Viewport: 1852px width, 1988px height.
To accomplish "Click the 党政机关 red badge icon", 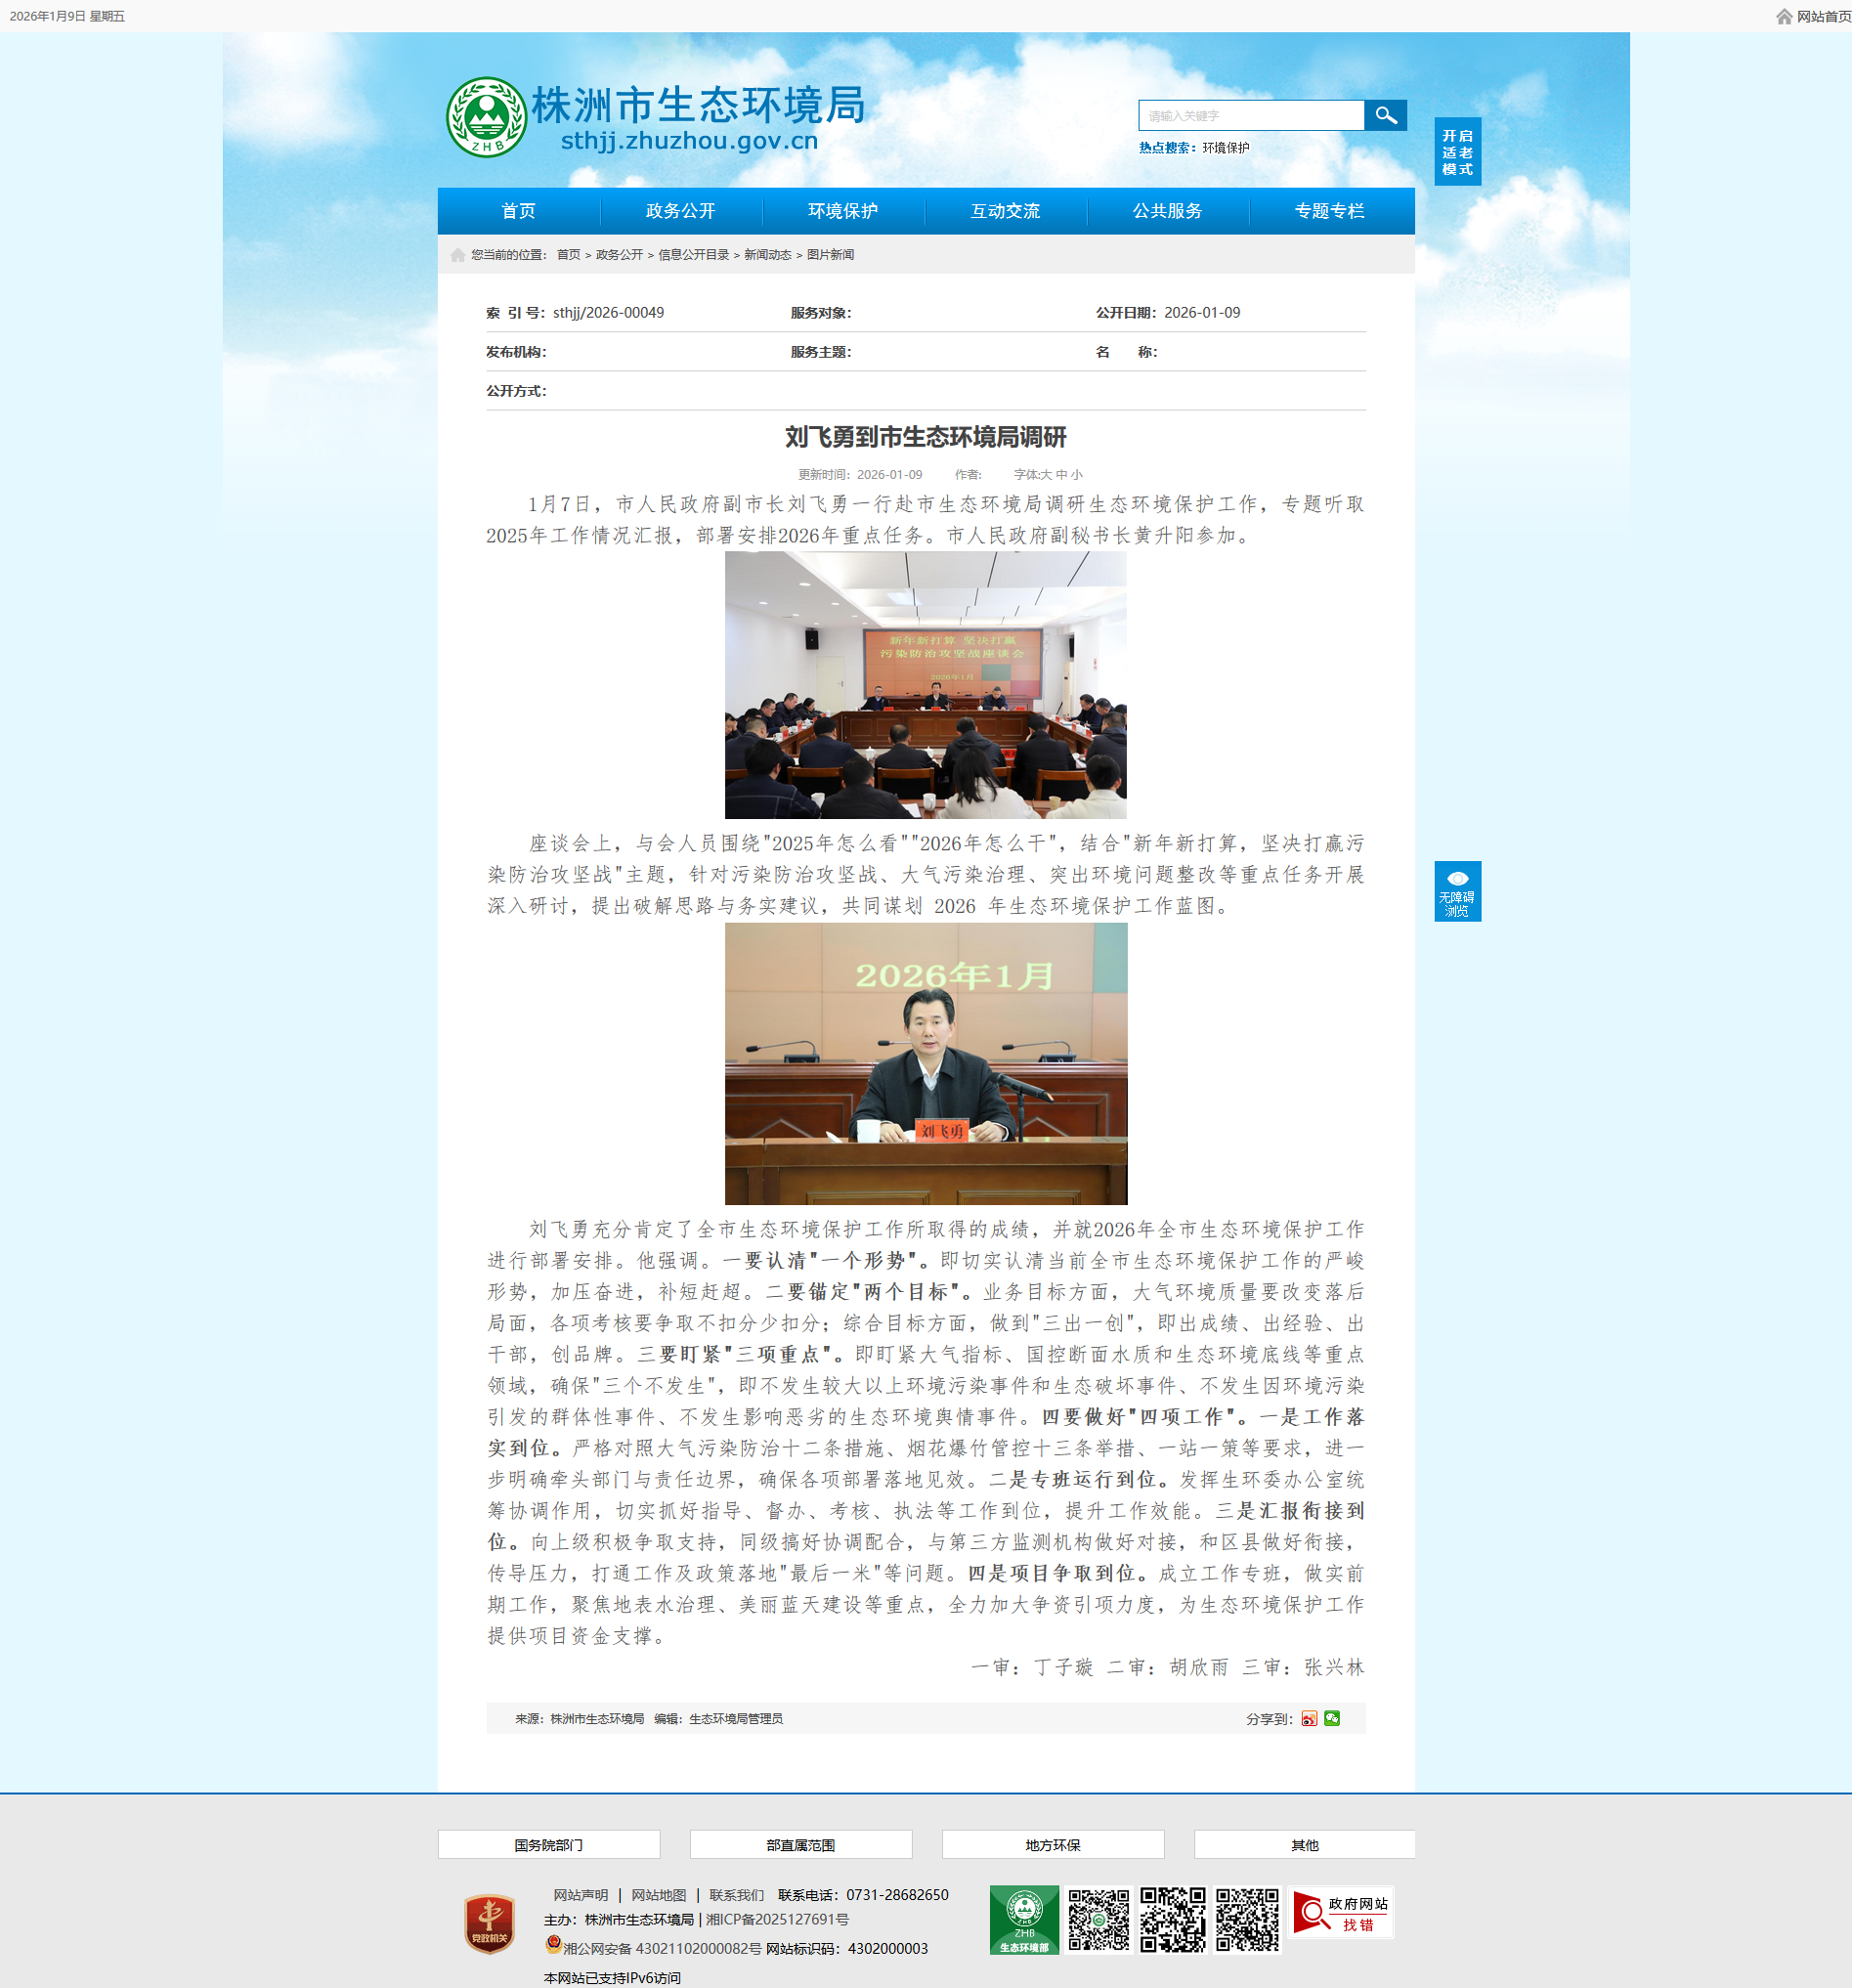I will [x=489, y=1923].
